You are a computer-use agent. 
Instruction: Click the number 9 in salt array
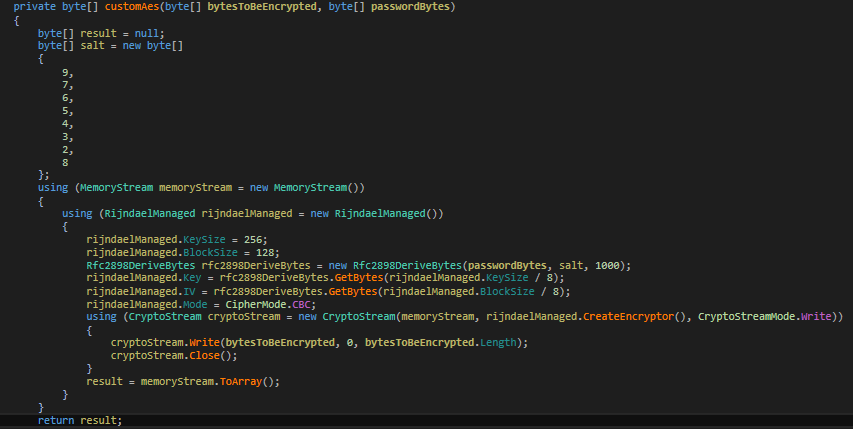66,72
